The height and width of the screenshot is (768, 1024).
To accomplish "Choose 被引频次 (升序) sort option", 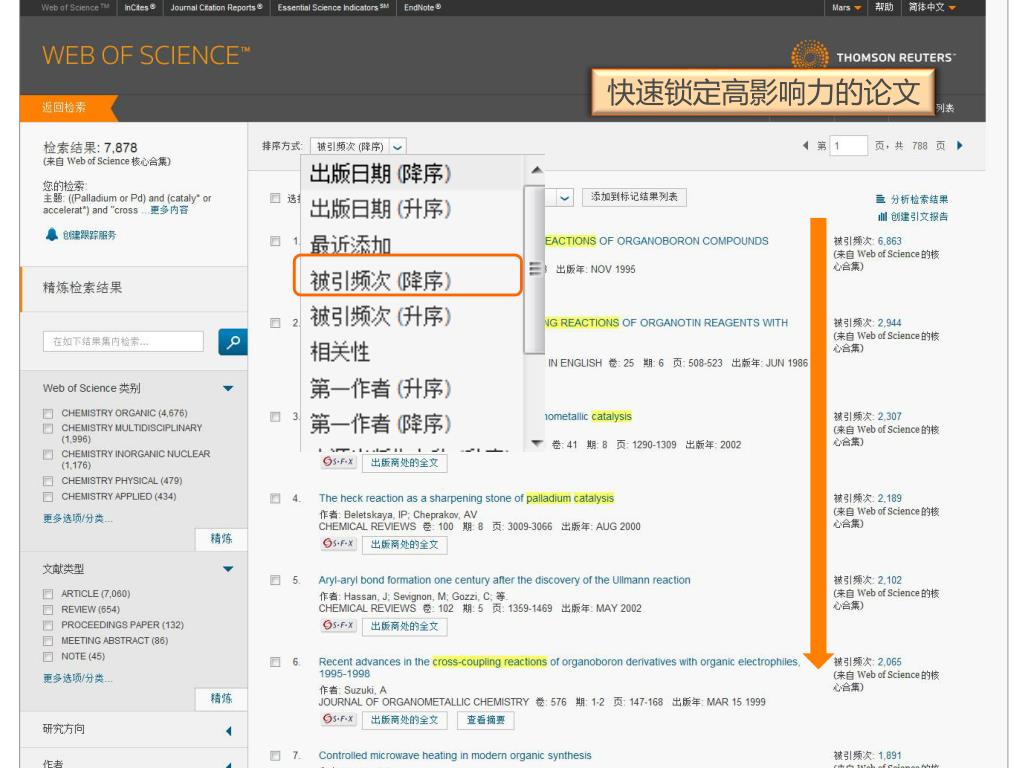I will [x=380, y=317].
